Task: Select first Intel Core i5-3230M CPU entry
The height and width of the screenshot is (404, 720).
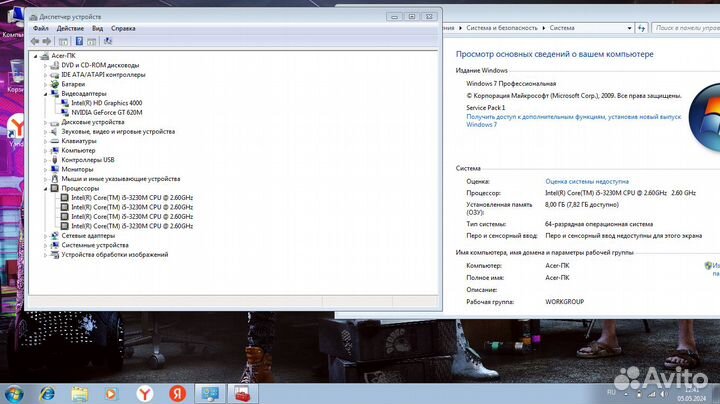Action: pyautogui.click(x=132, y=198)
